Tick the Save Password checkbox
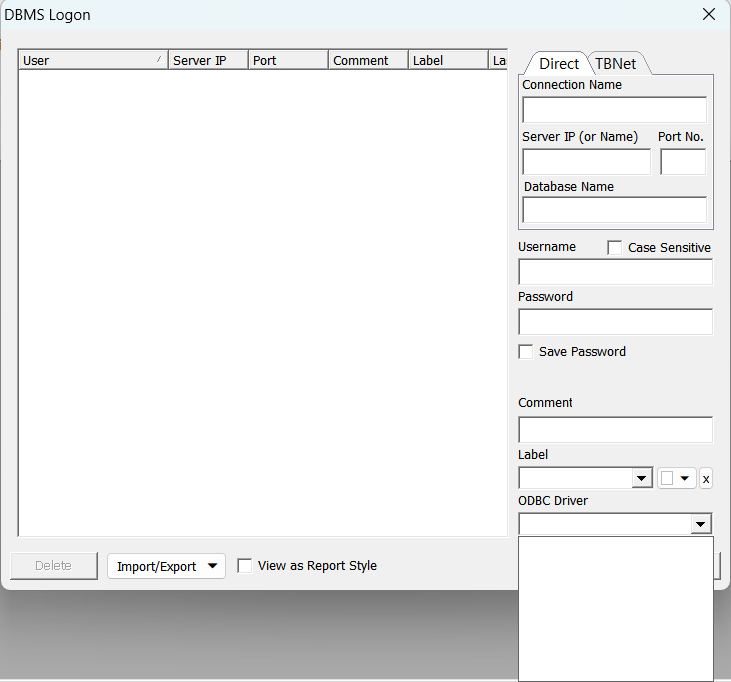This screenshot has height=682, width=731. (x=526, y=352)
